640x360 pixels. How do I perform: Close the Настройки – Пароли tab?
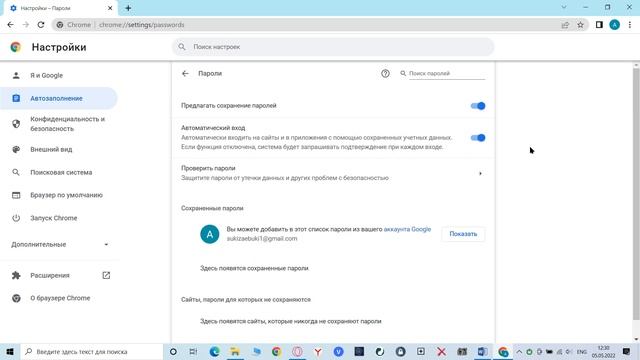point(110,8)
